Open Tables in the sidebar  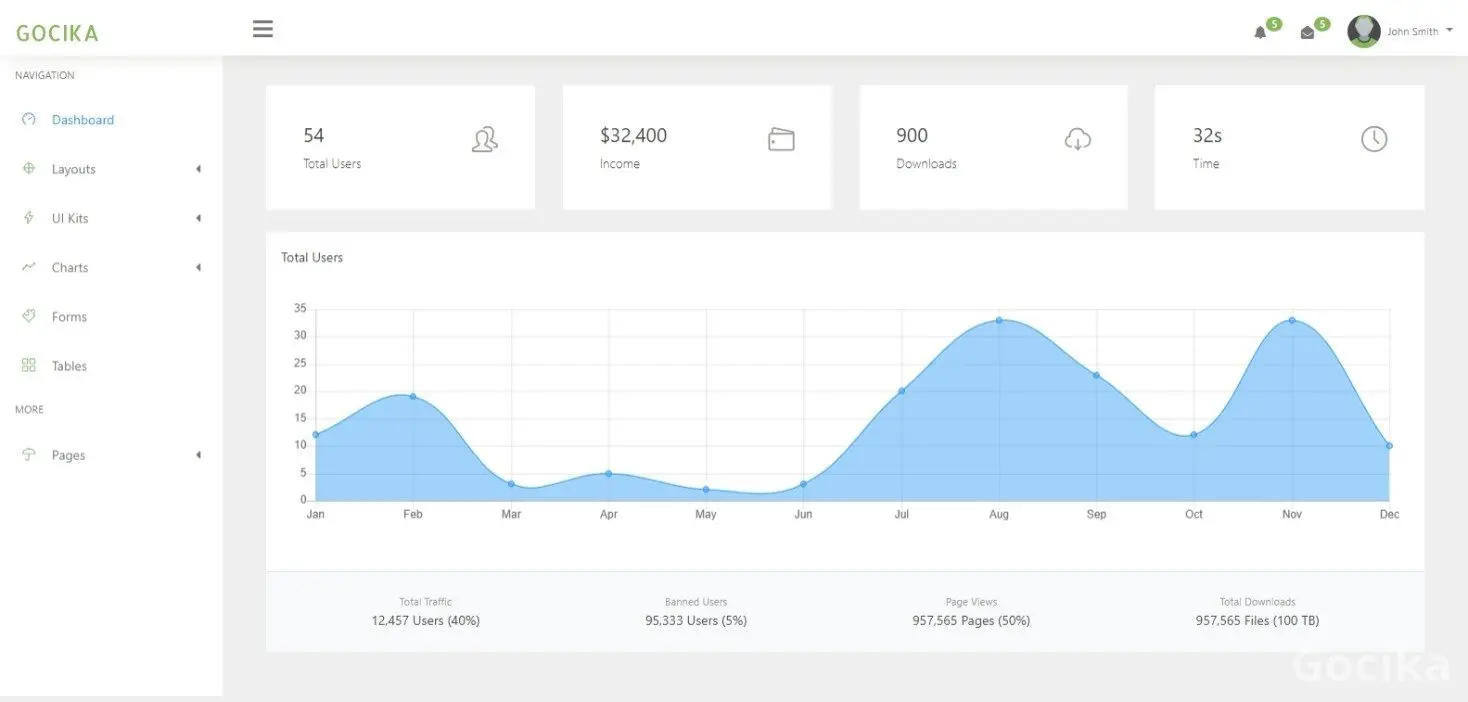[x=69, y=366]
